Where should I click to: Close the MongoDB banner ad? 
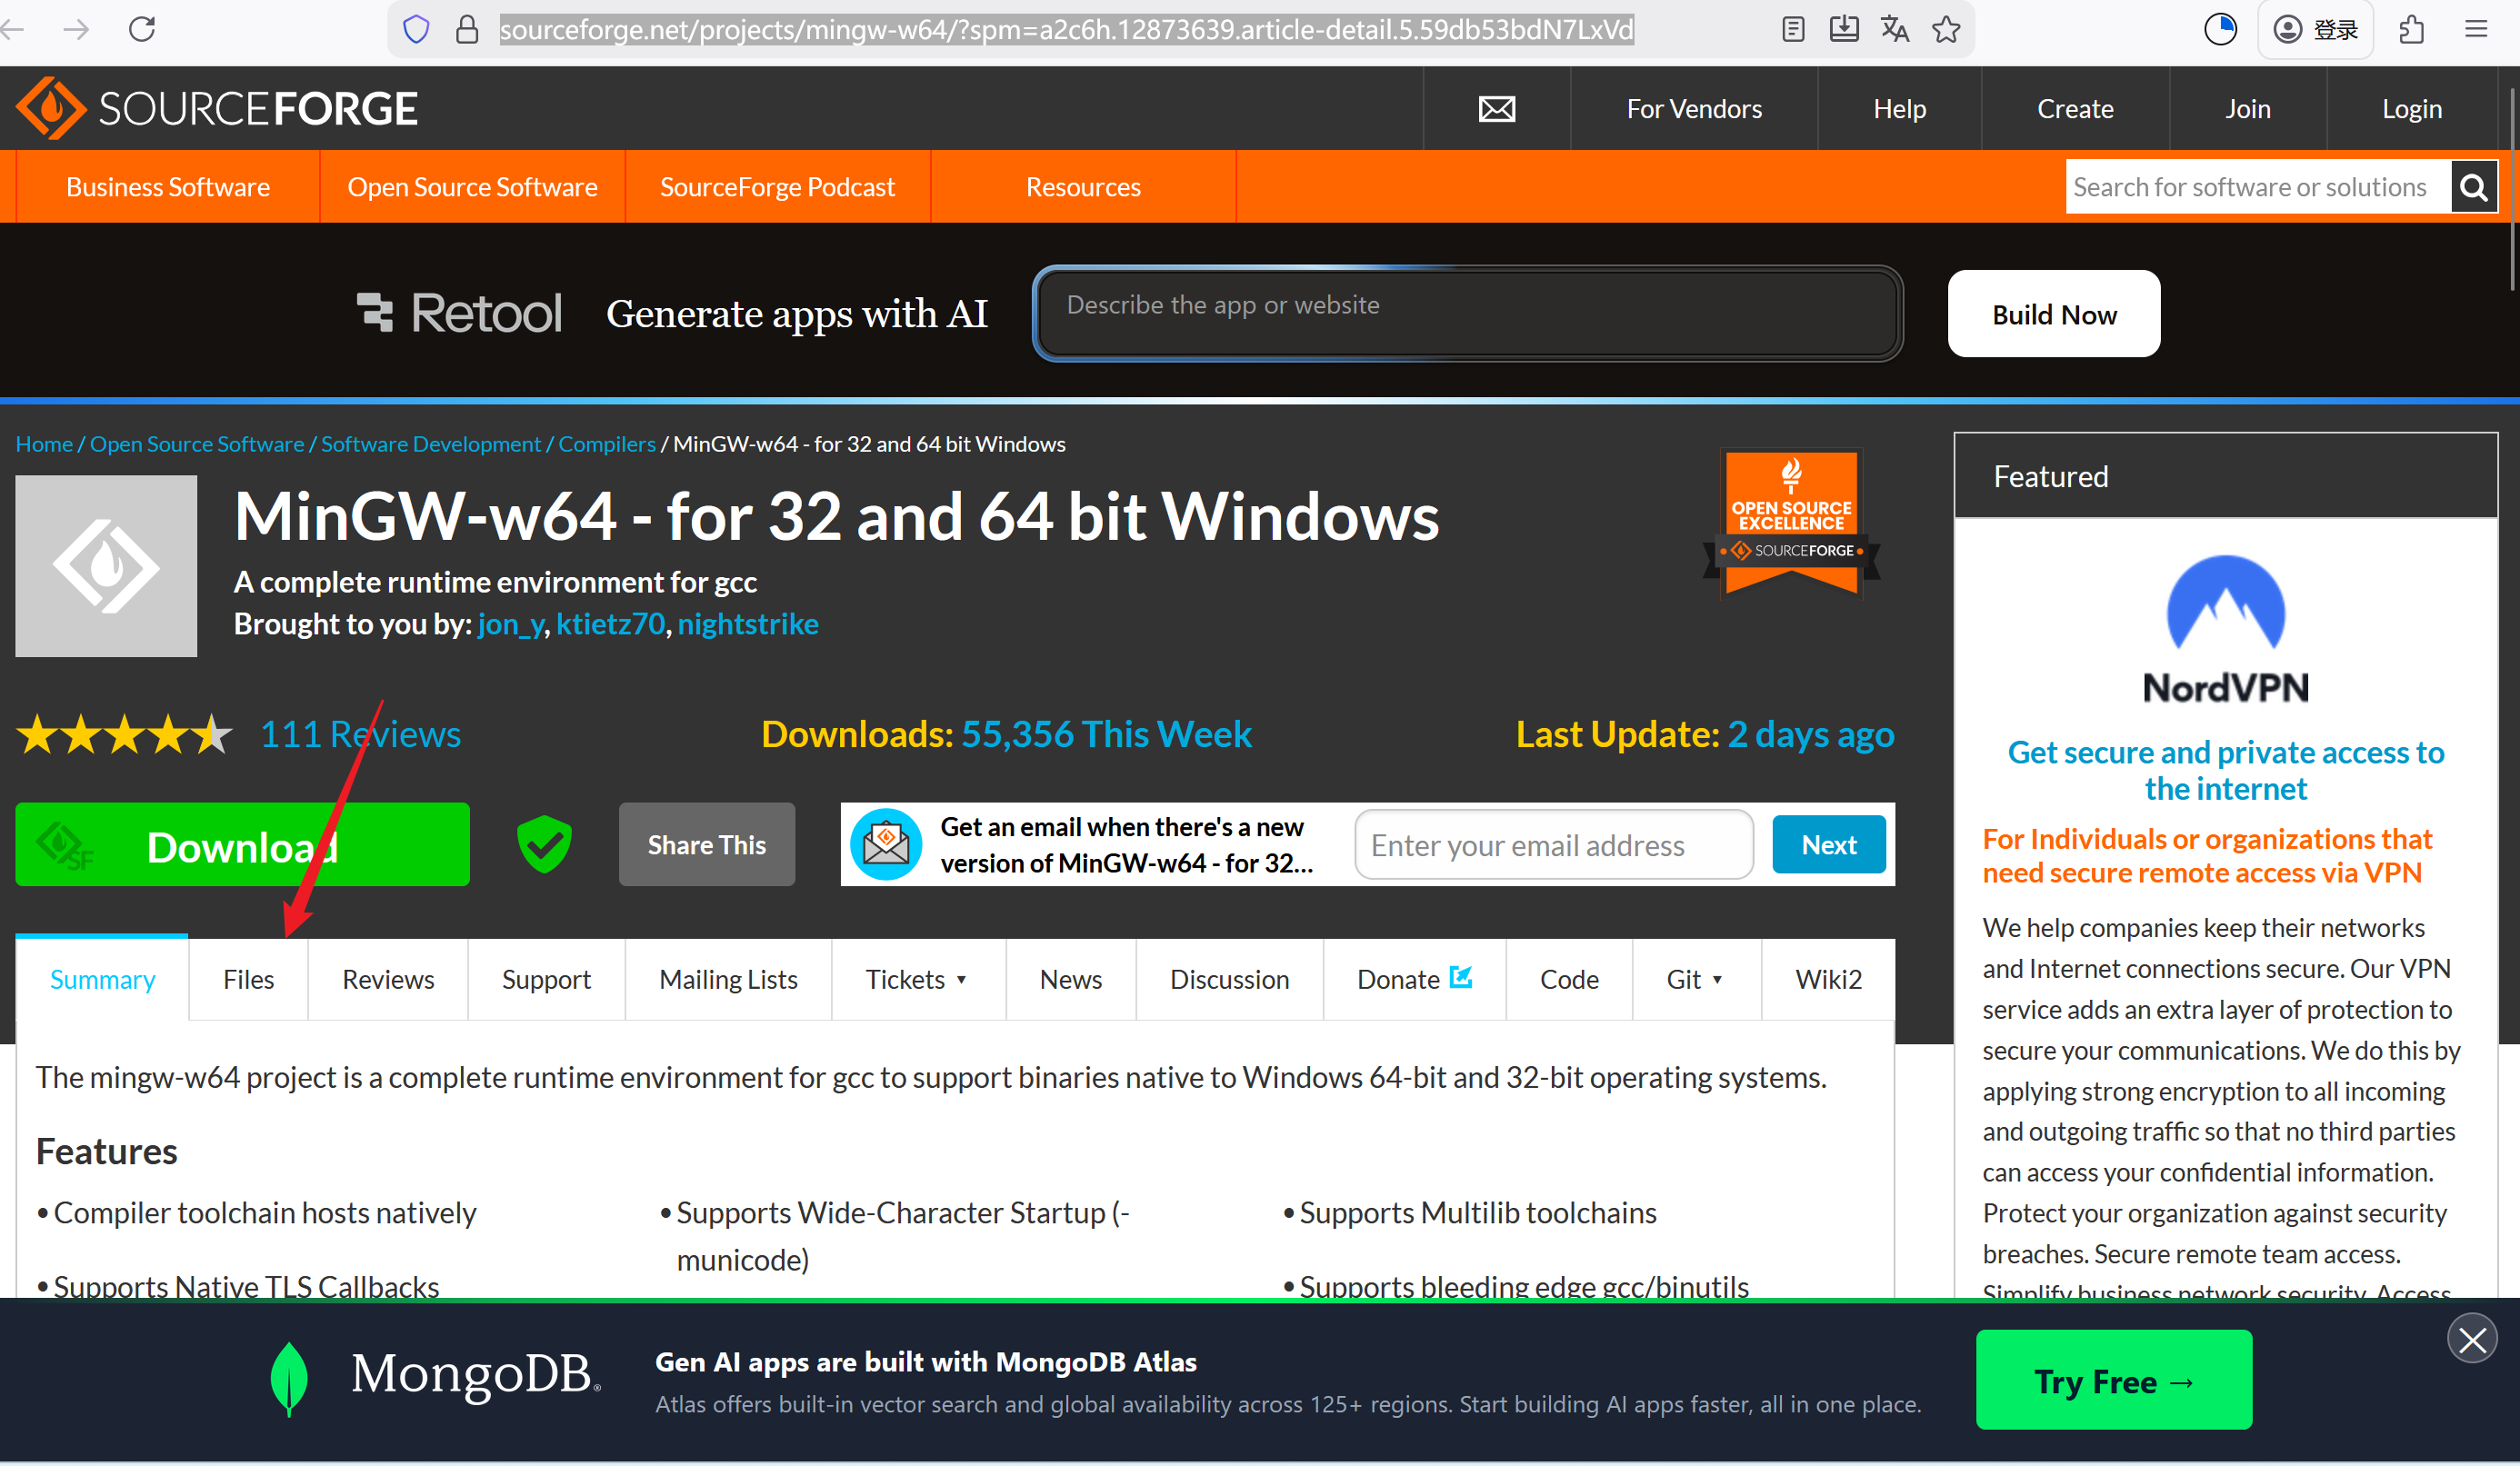tap(2473, 1339)
